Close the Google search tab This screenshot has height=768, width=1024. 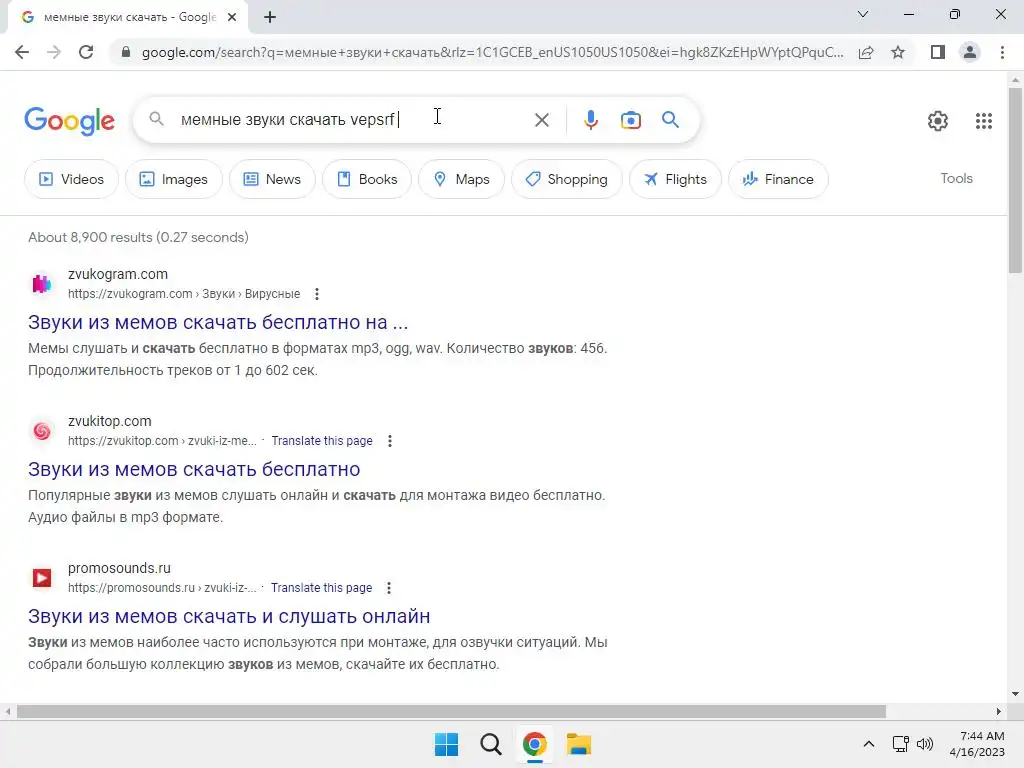pos(232,17)
